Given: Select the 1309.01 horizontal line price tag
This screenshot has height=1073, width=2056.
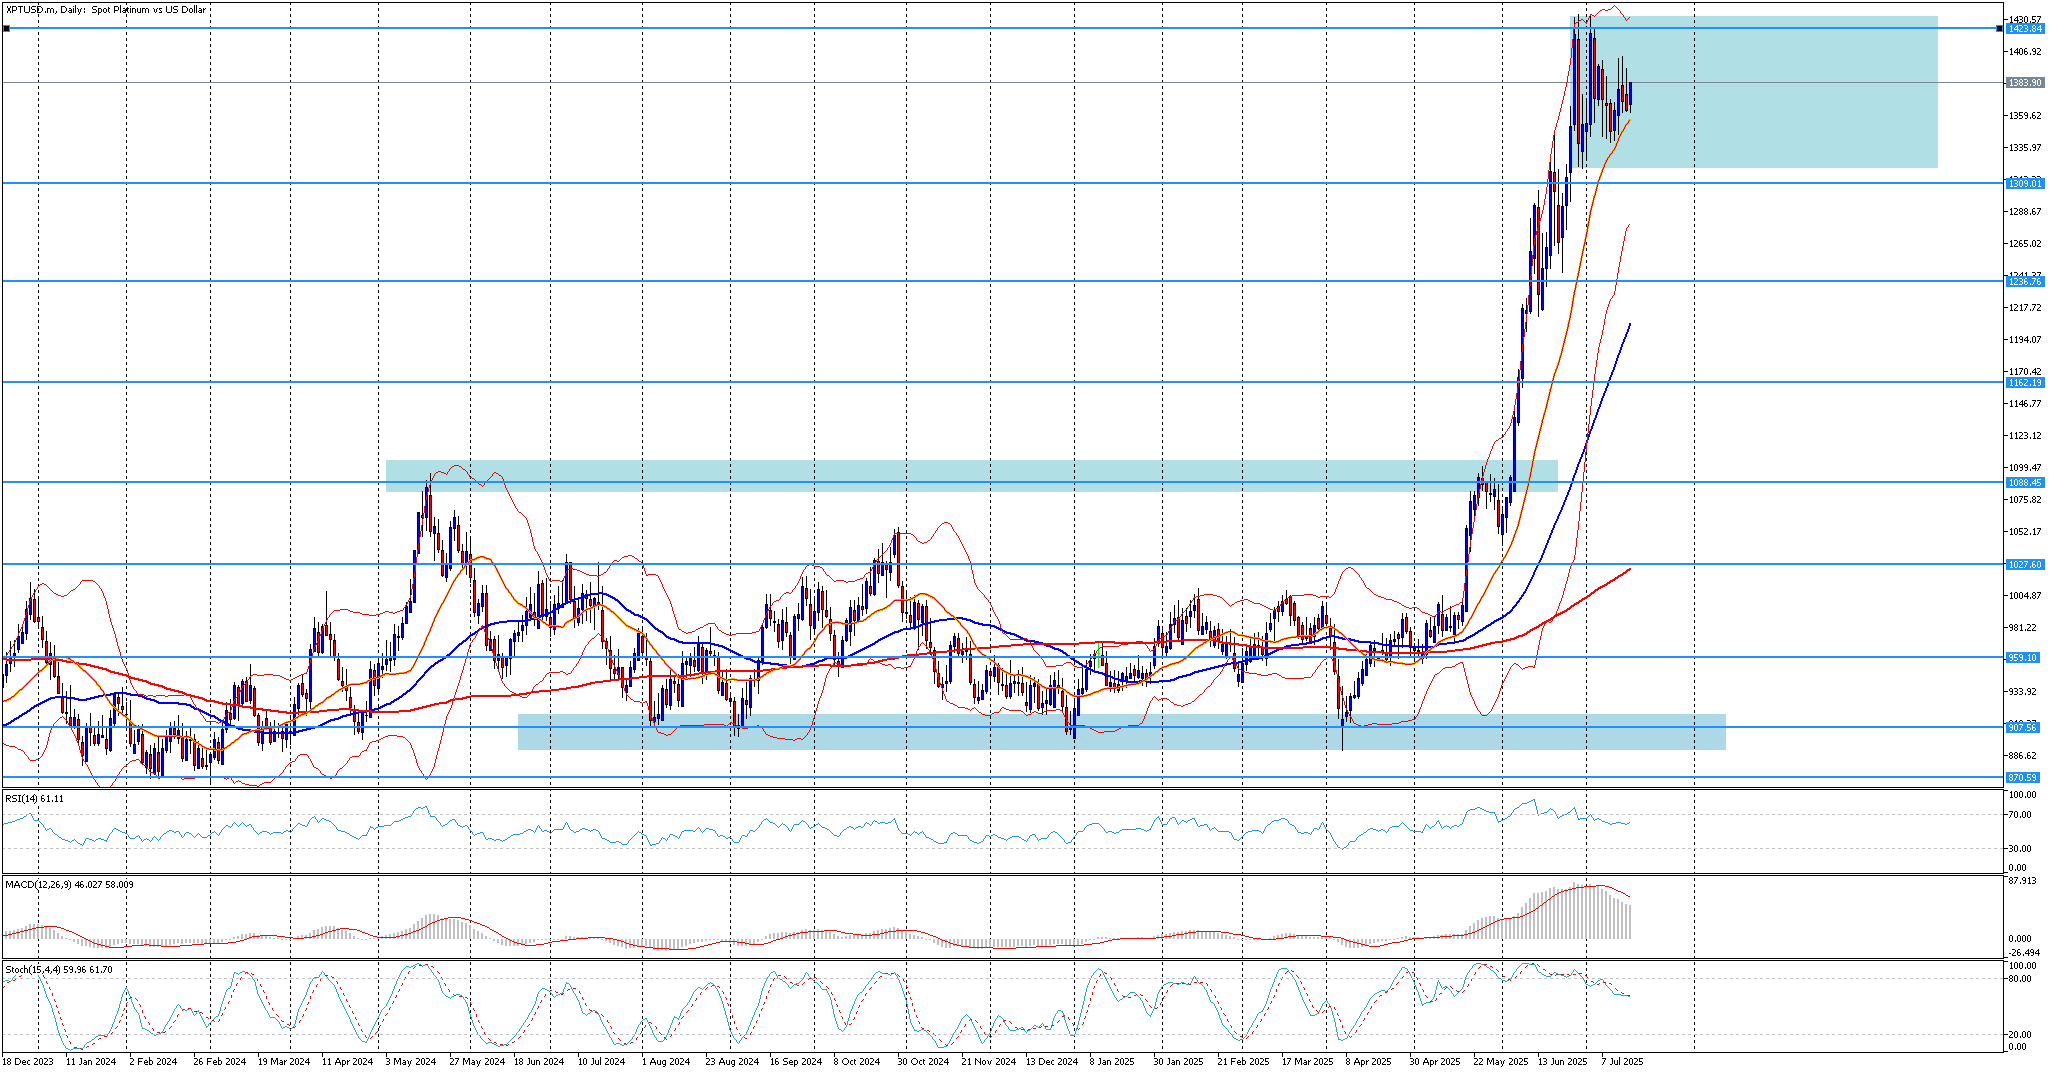Looking at the screenshot, I should (x=2025, y=184).
